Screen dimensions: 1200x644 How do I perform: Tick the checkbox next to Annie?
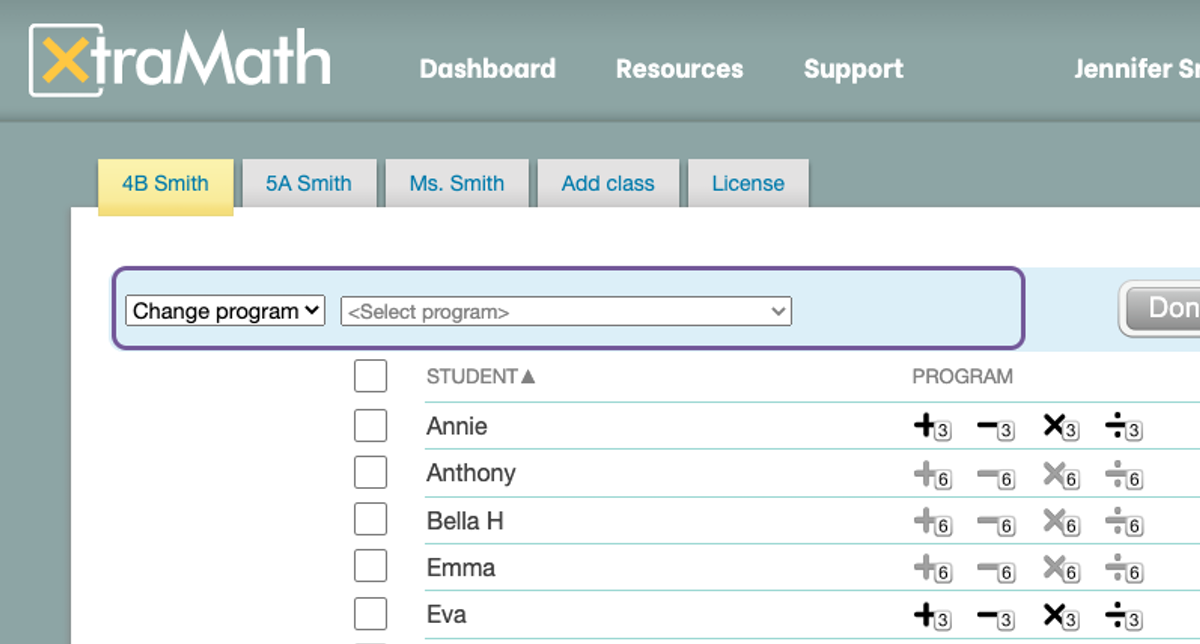(370, 426)
